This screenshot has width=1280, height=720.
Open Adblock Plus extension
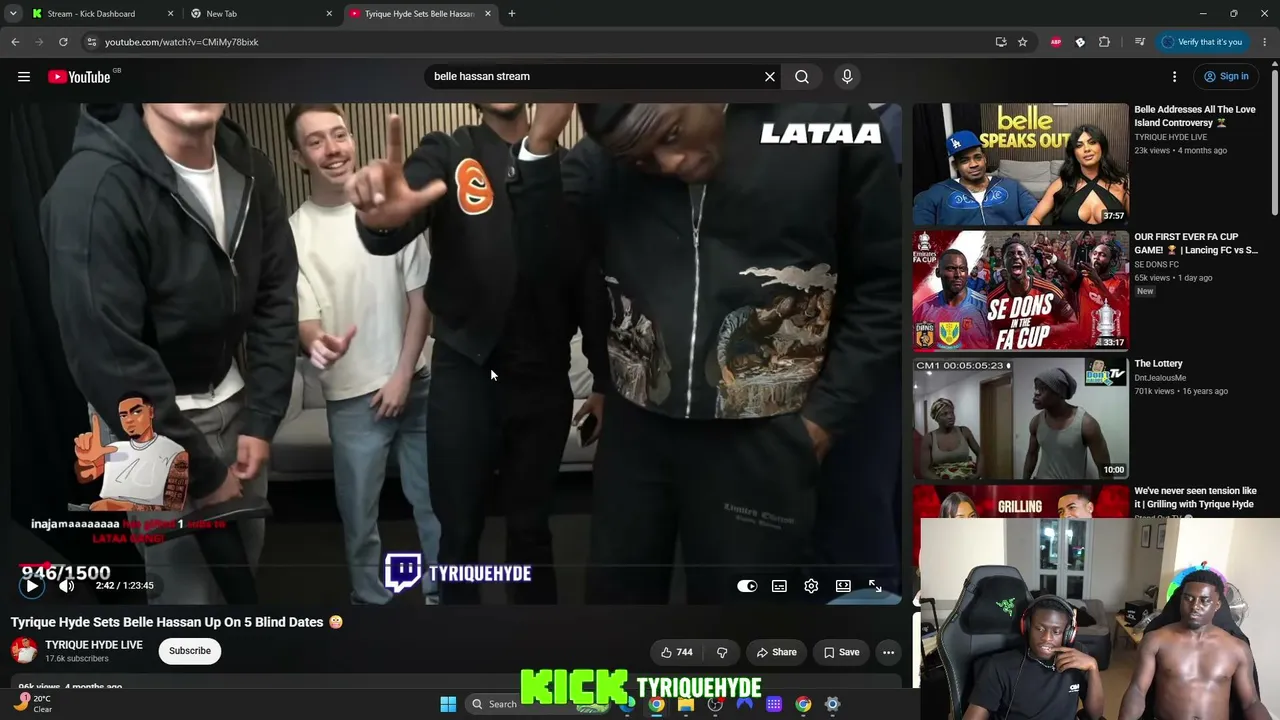(1056, 42)
